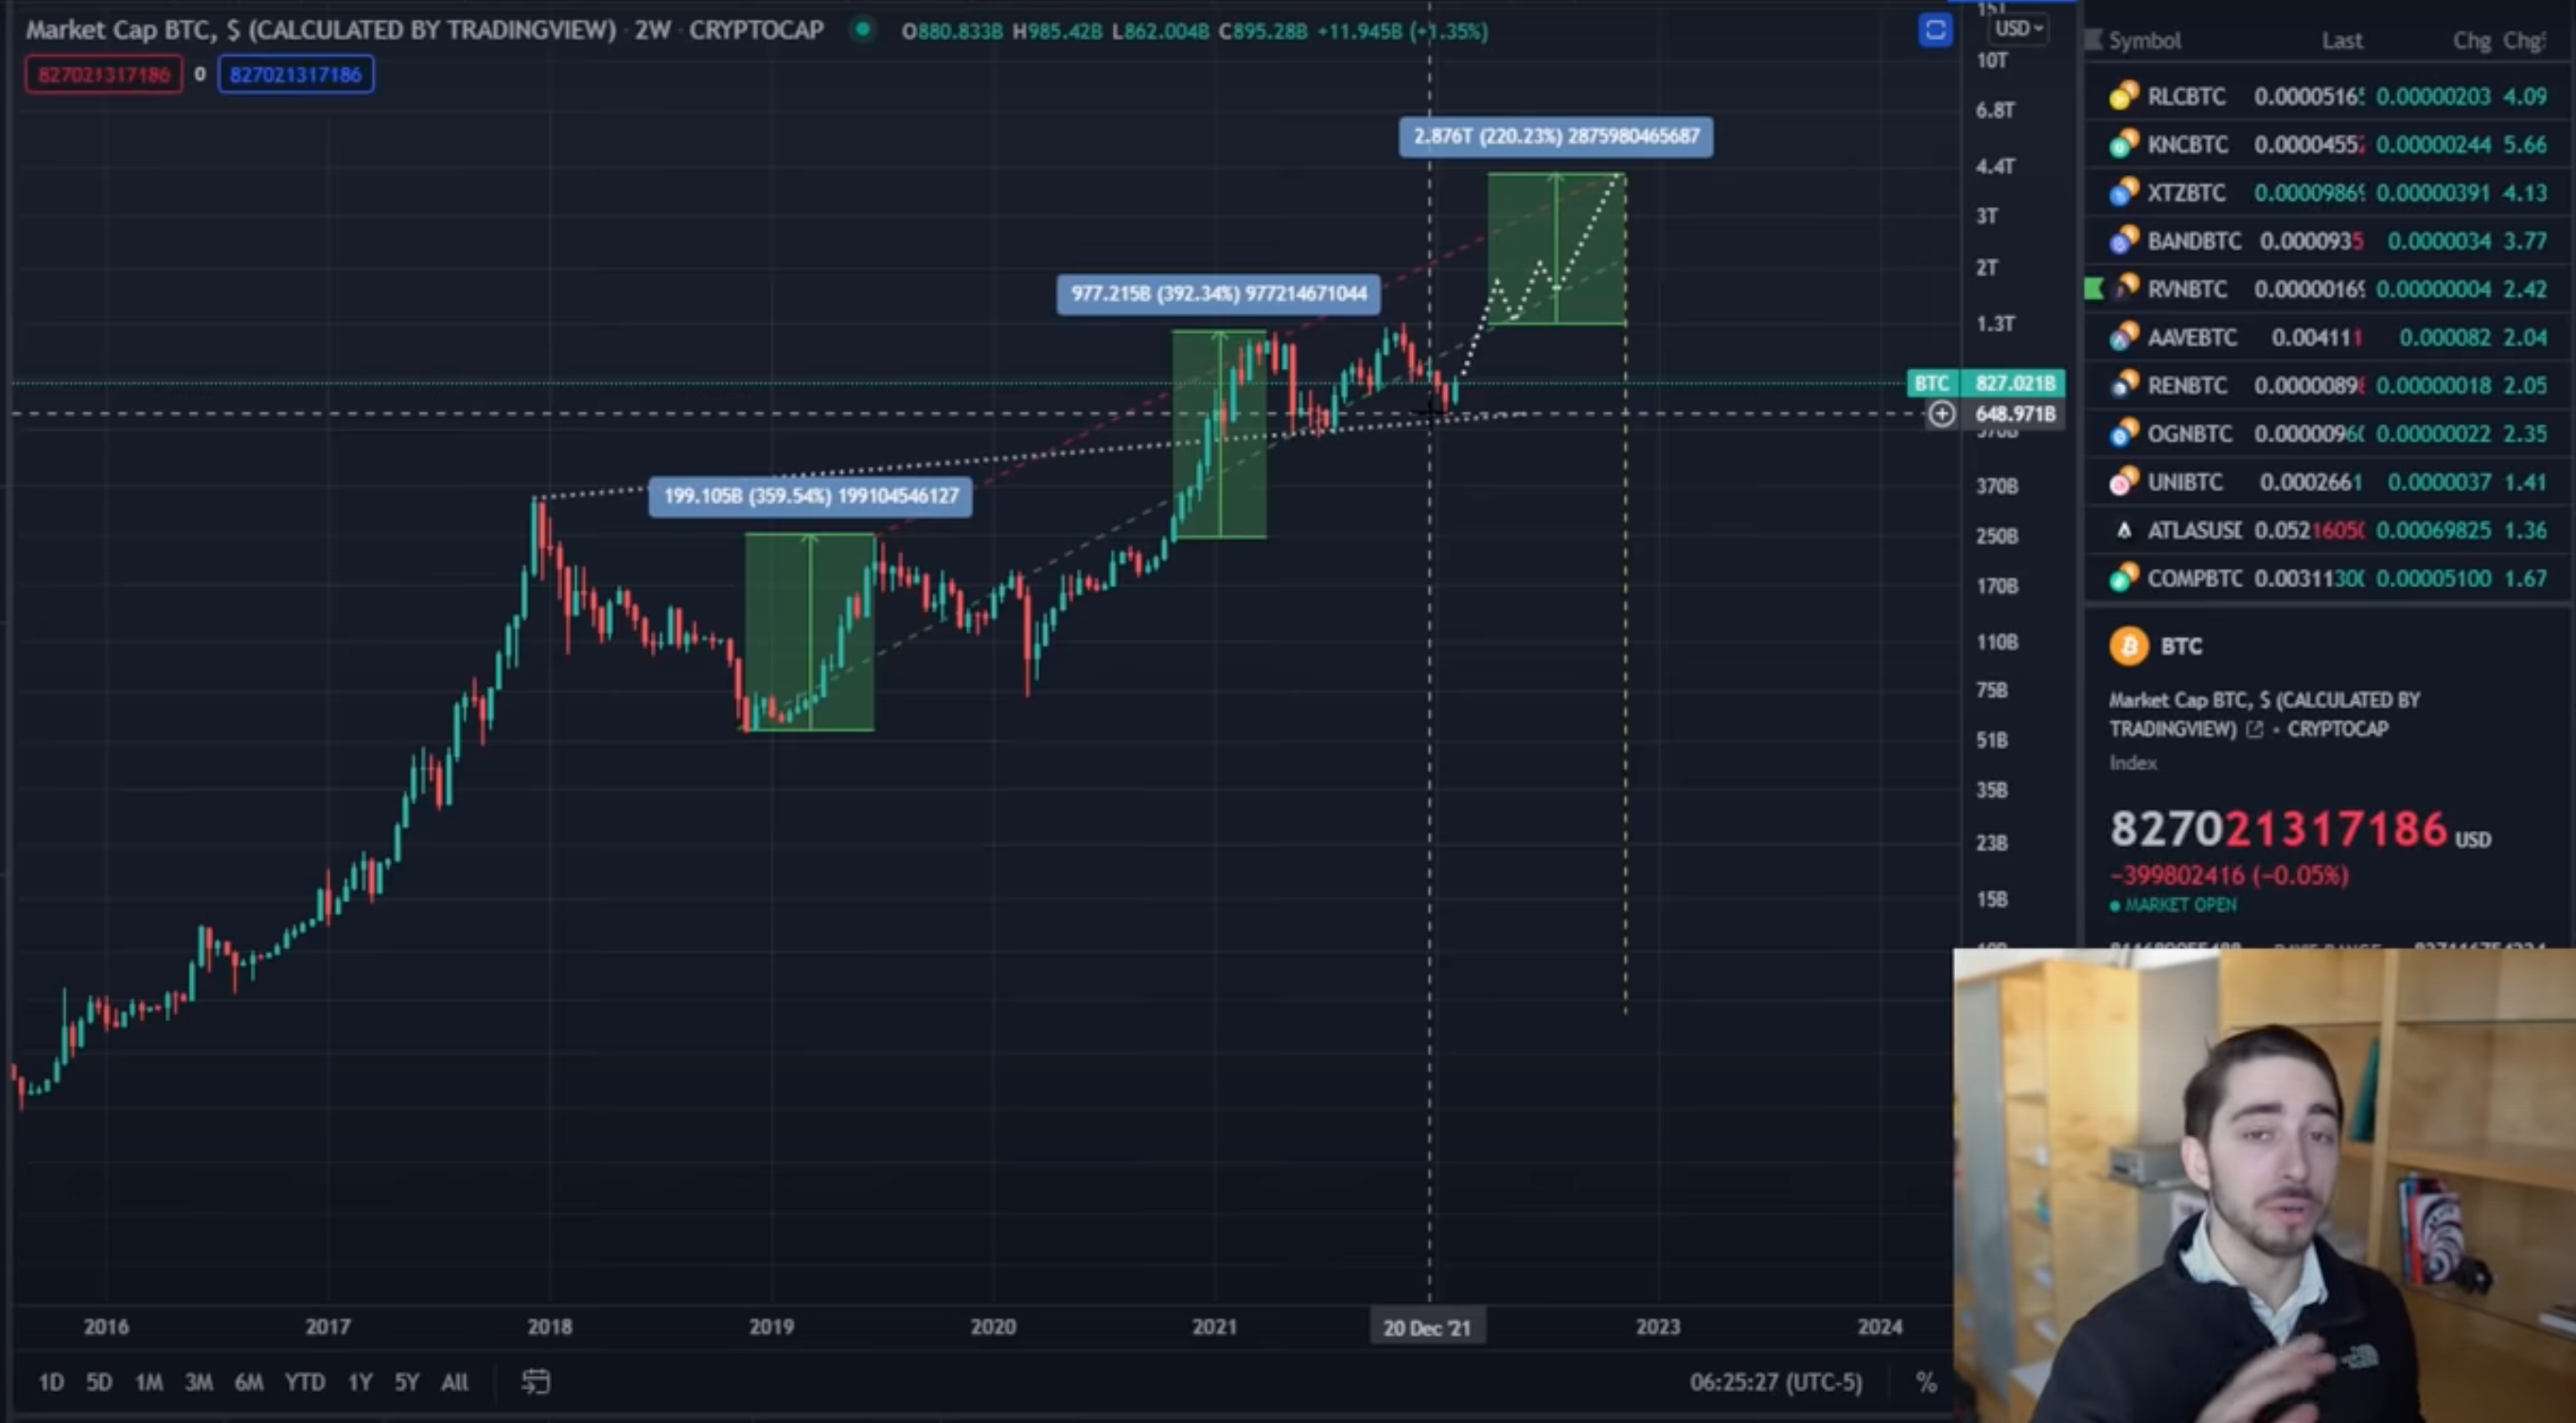The image size is (2576, 1423).
Task: Click the 1.3T label on price axis
Action: 1995,324
